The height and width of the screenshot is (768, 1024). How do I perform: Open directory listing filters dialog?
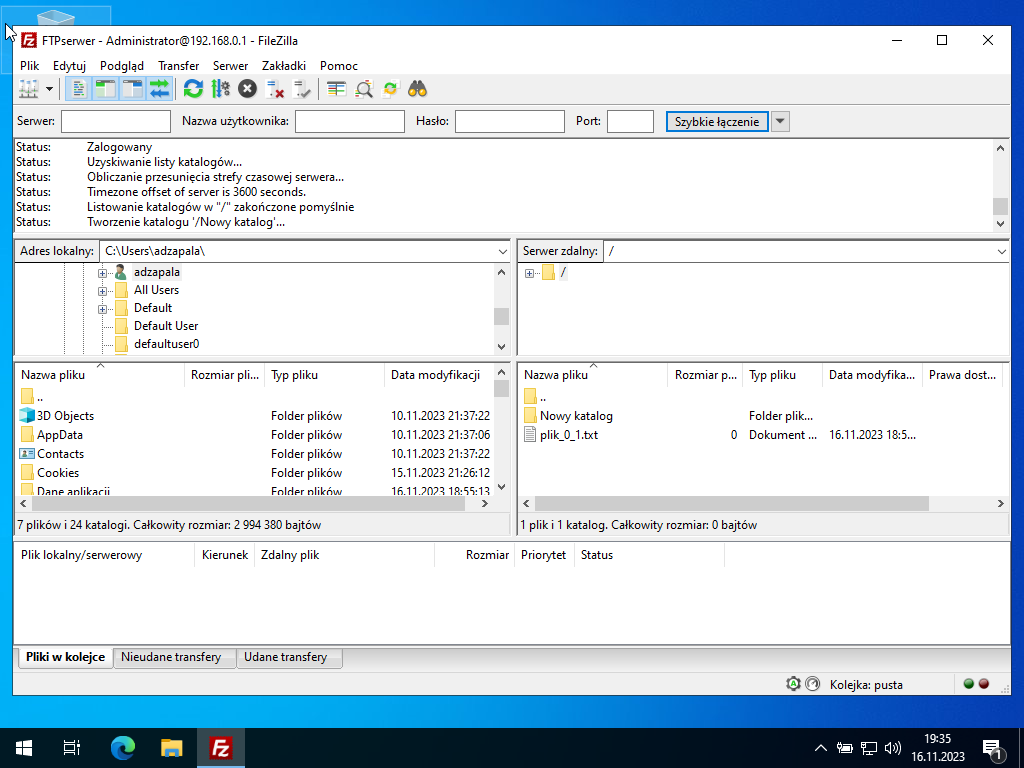(x=336, y=89)
